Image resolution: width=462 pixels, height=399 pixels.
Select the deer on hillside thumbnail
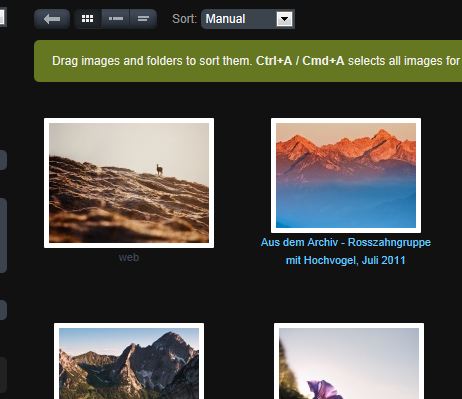pyautogui.click(x=129, y=183)
